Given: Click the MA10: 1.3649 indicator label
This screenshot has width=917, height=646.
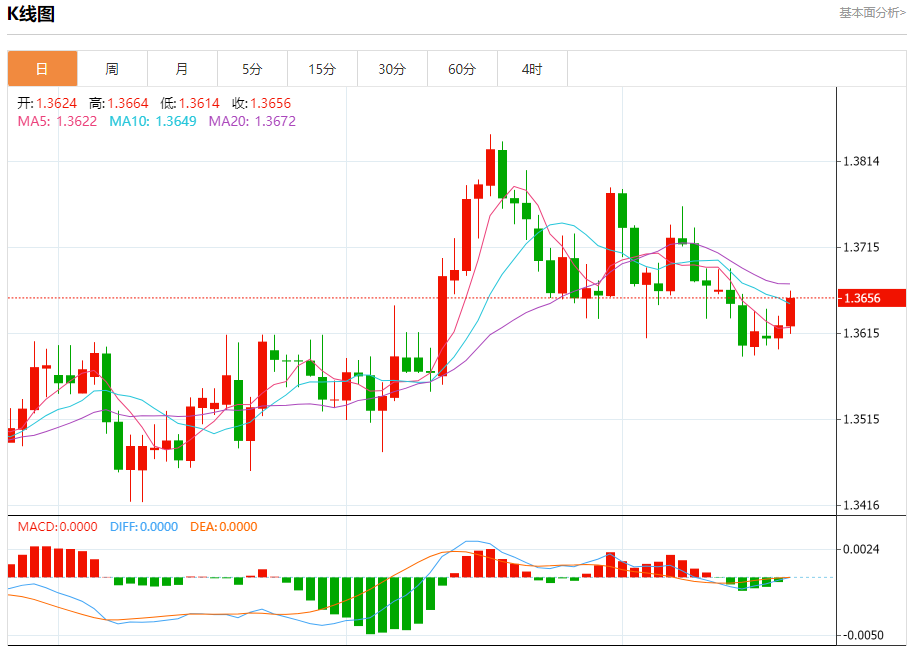Looking at the screenshot, I should [153, 121].
